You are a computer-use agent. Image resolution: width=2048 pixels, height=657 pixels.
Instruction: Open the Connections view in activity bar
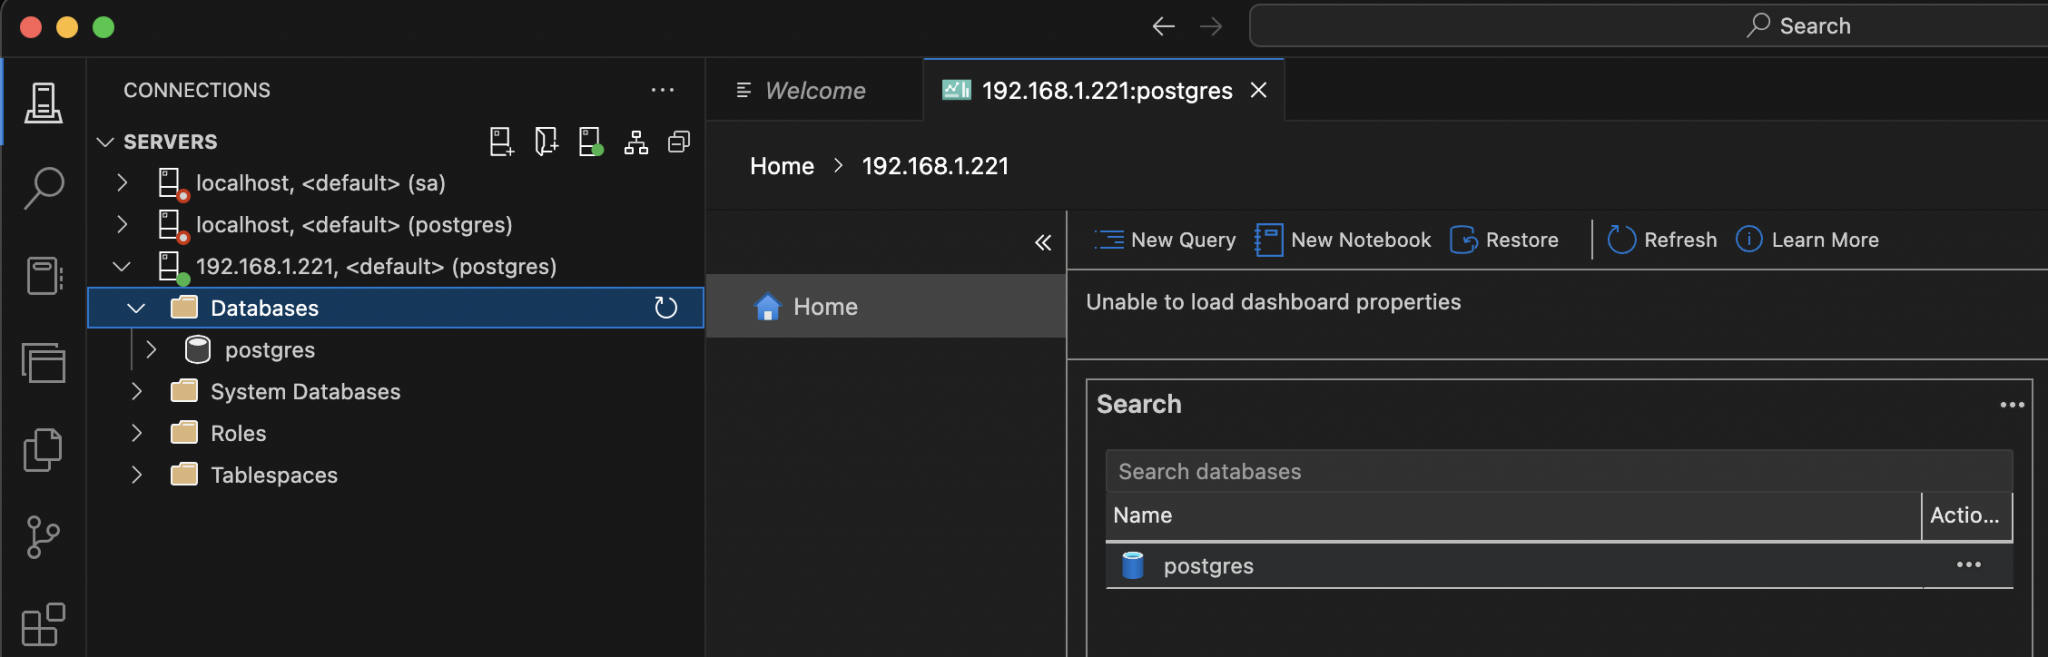click(x=43, y=102)
